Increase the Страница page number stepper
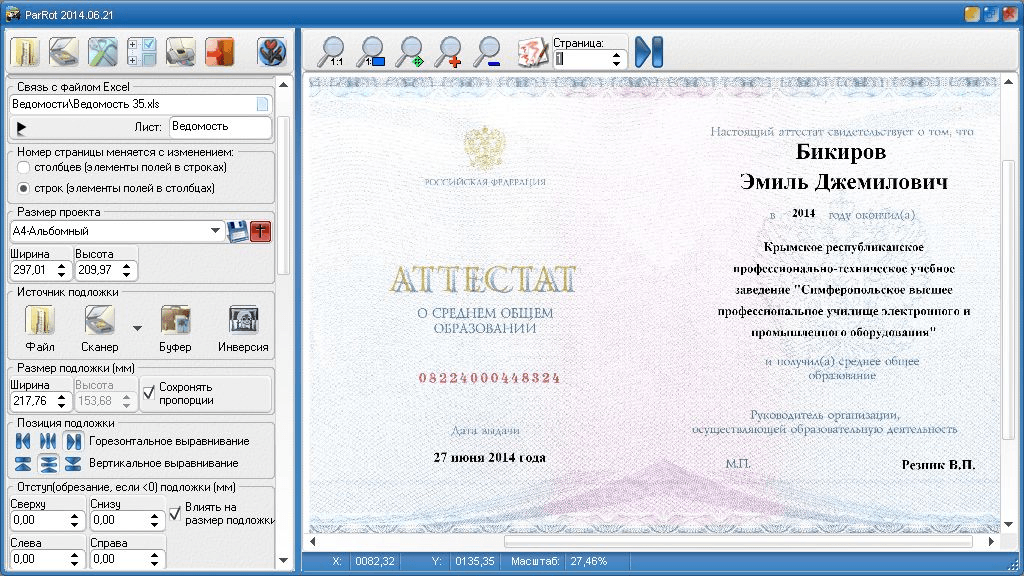Screen dimensions: 1024x576 click(x=616, y=54)
